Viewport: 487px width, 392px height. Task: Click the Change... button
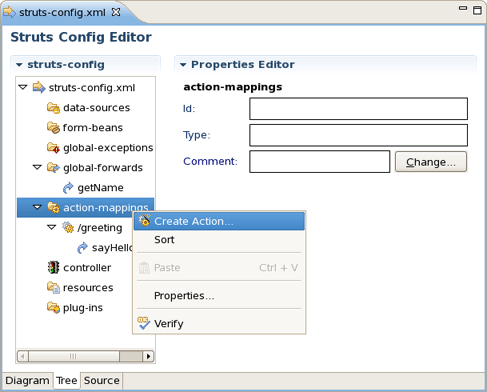(x=431, y=162)
